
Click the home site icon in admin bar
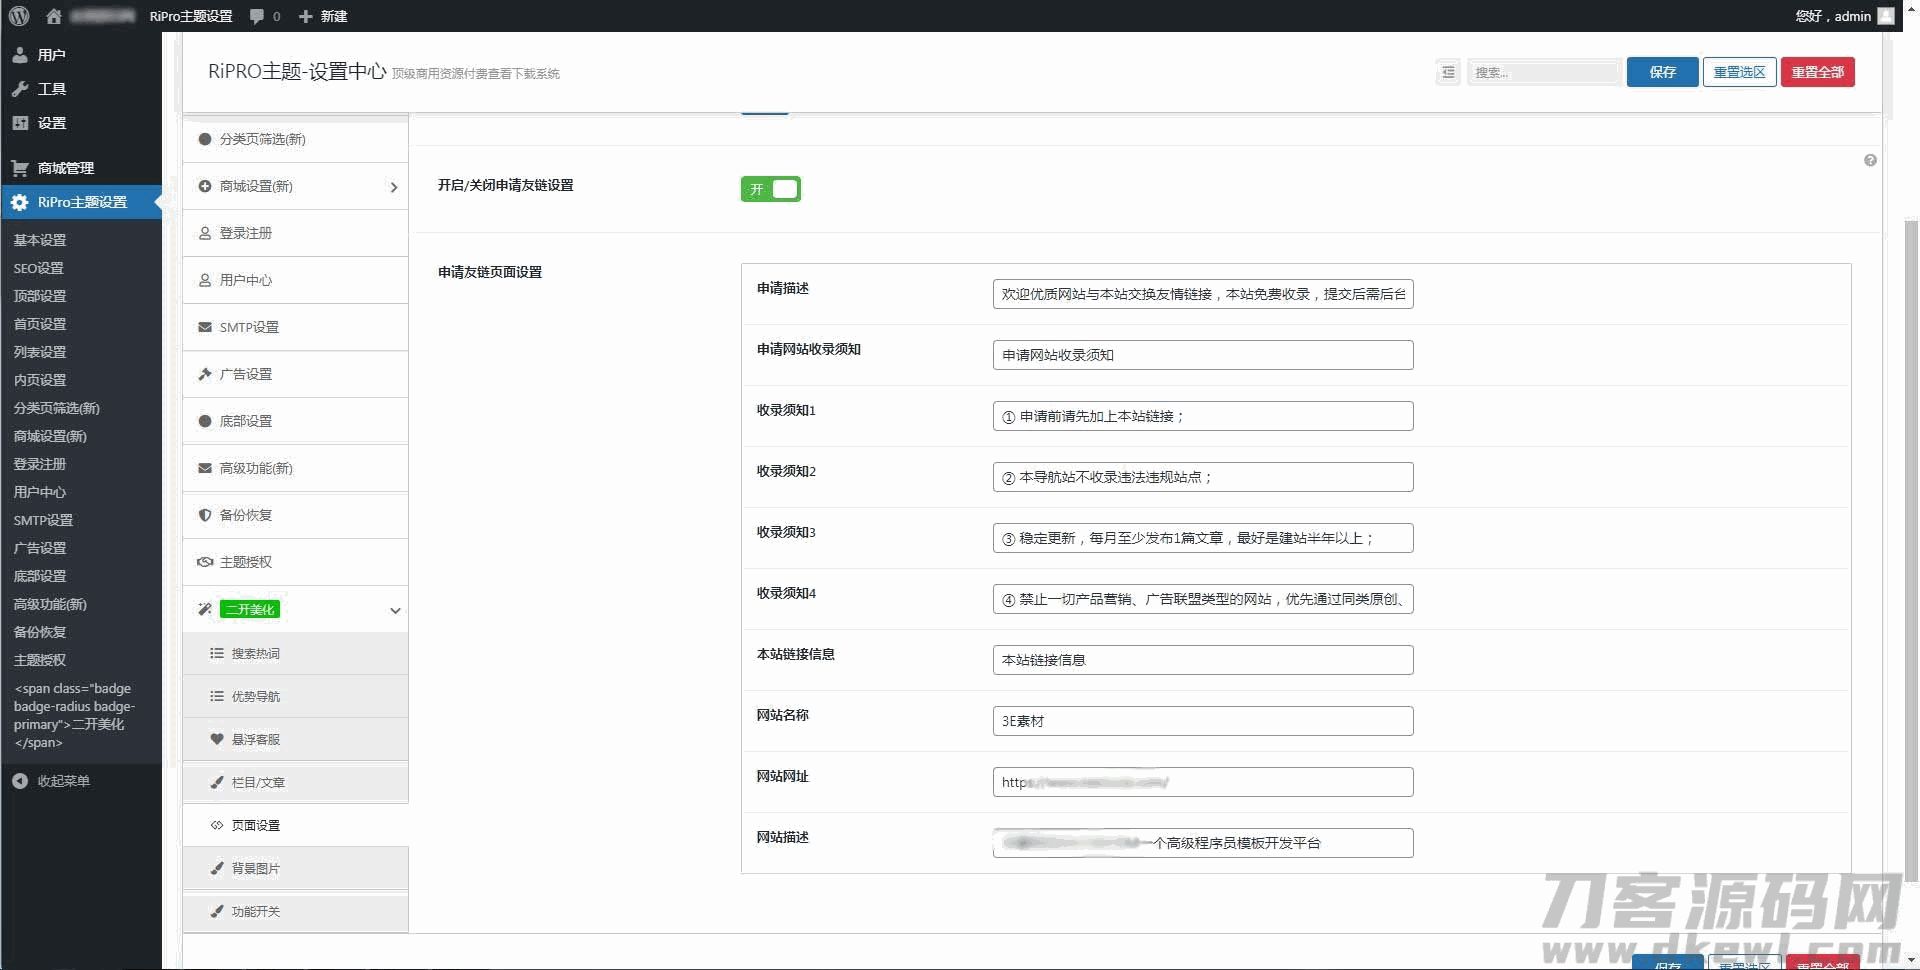click(x=54, y=16)
